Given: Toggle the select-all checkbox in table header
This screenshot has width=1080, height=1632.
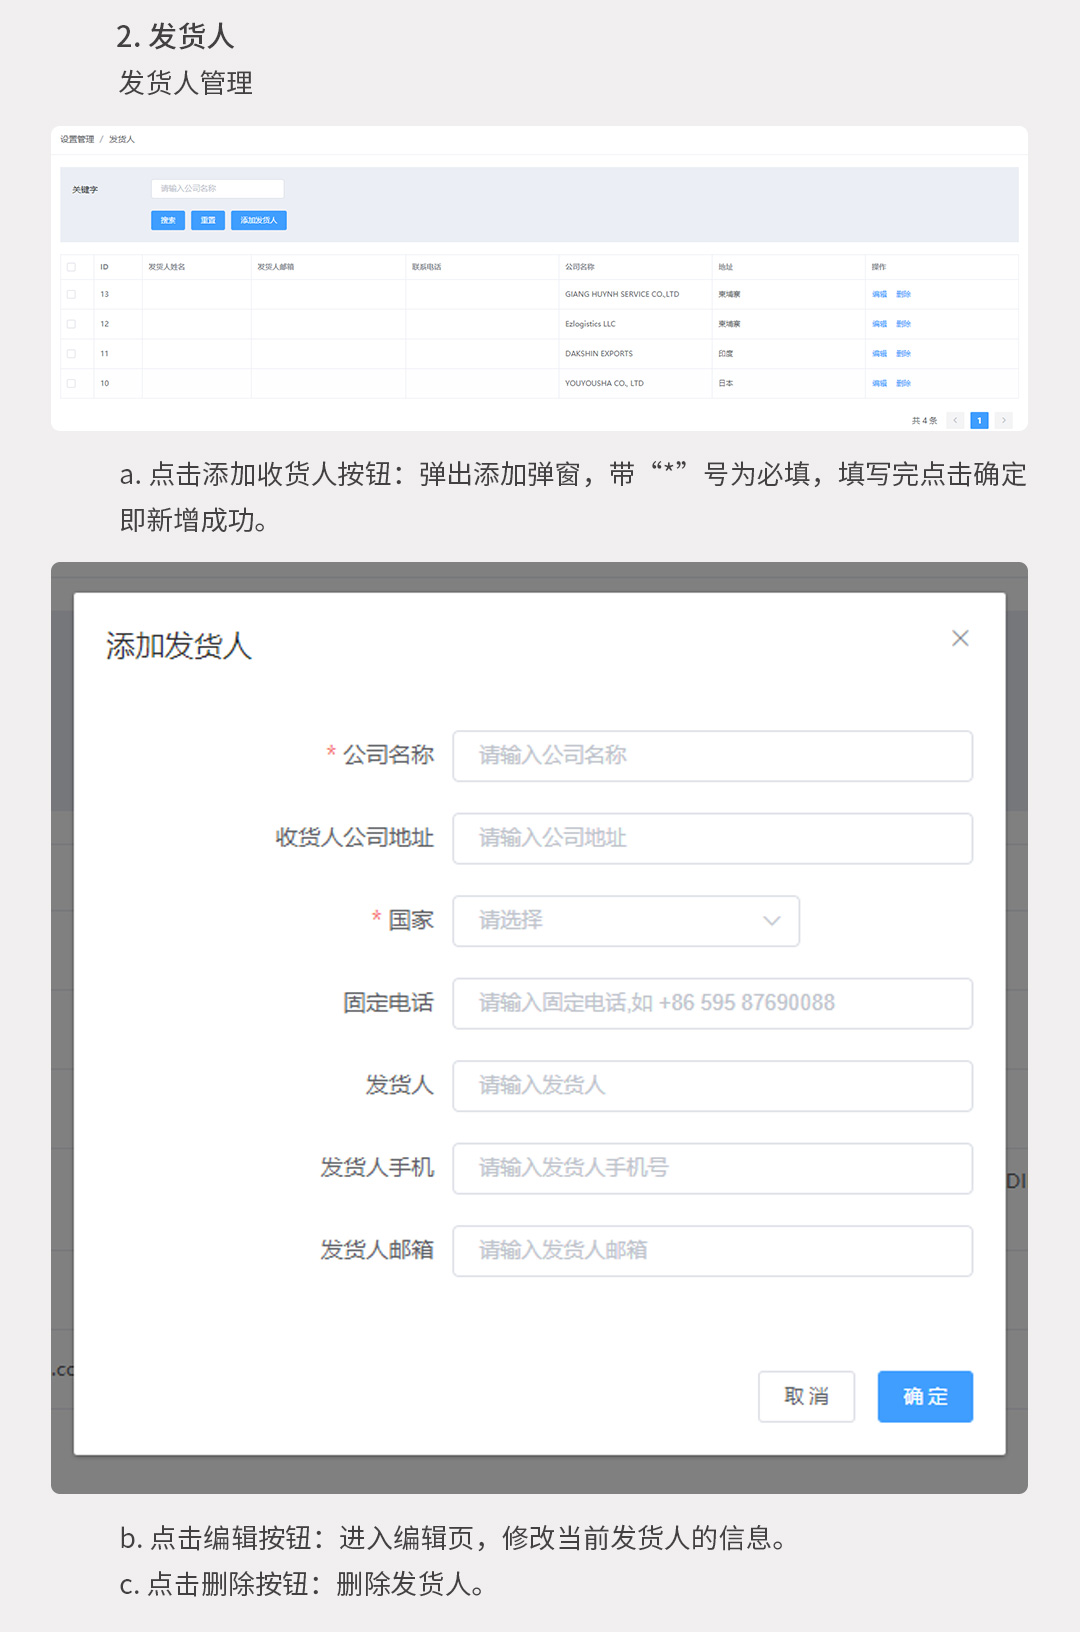Looking at the screenshot, I should [x=71, y=267].
